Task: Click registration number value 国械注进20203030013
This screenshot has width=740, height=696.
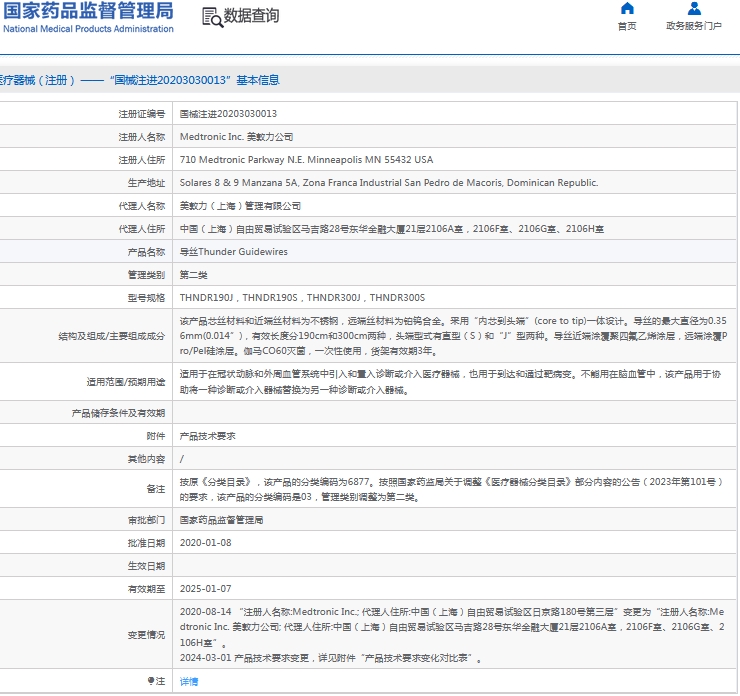Action: tap(228, 114)
